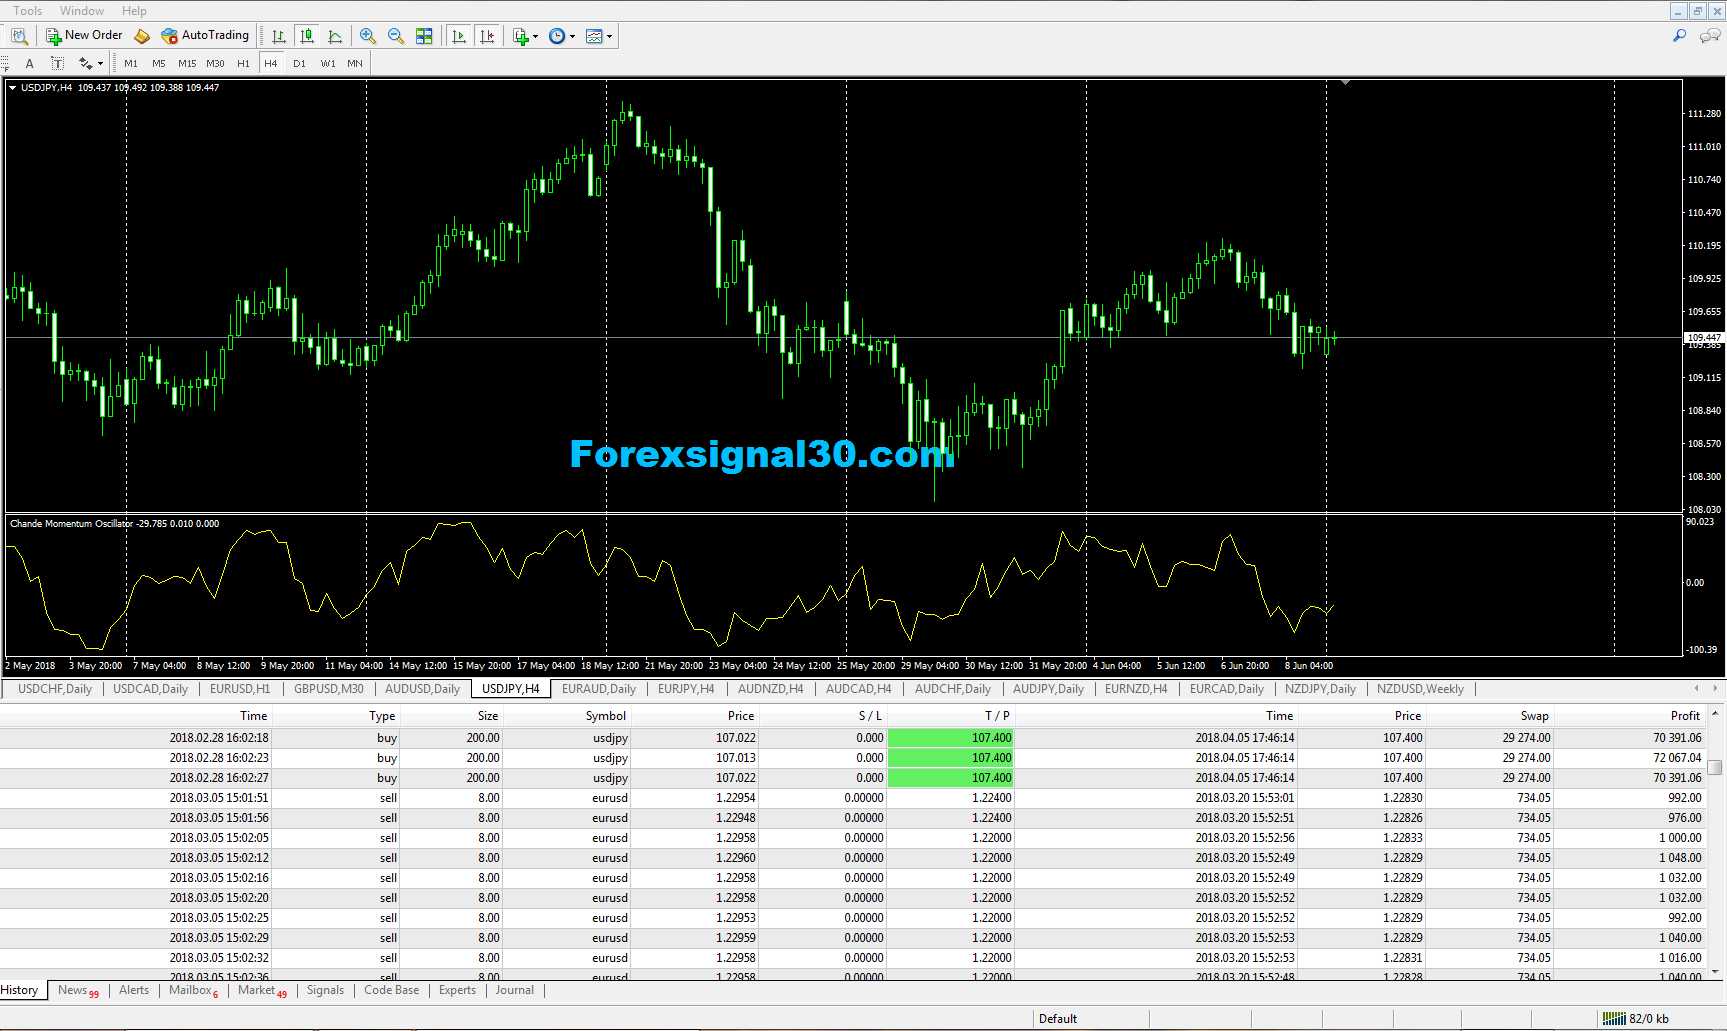Toggle AutoTrading on

pos(205,36)
